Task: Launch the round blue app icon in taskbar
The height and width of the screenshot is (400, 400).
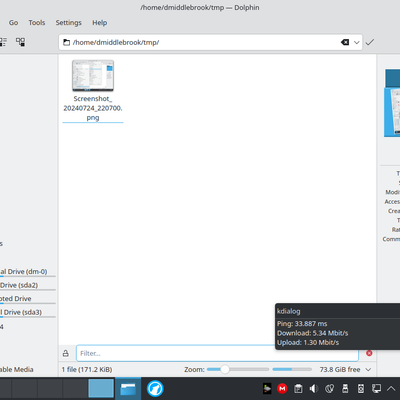Action: pos(155,389)
